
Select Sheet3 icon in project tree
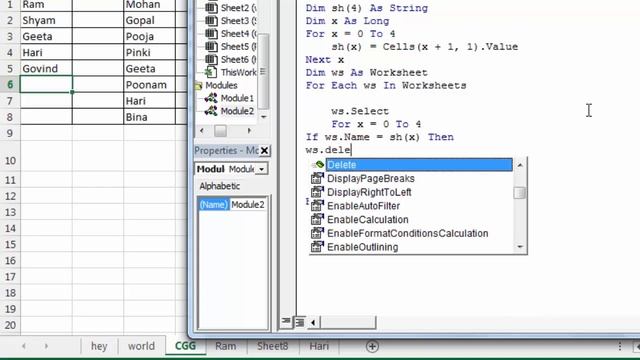click(211, 20)
